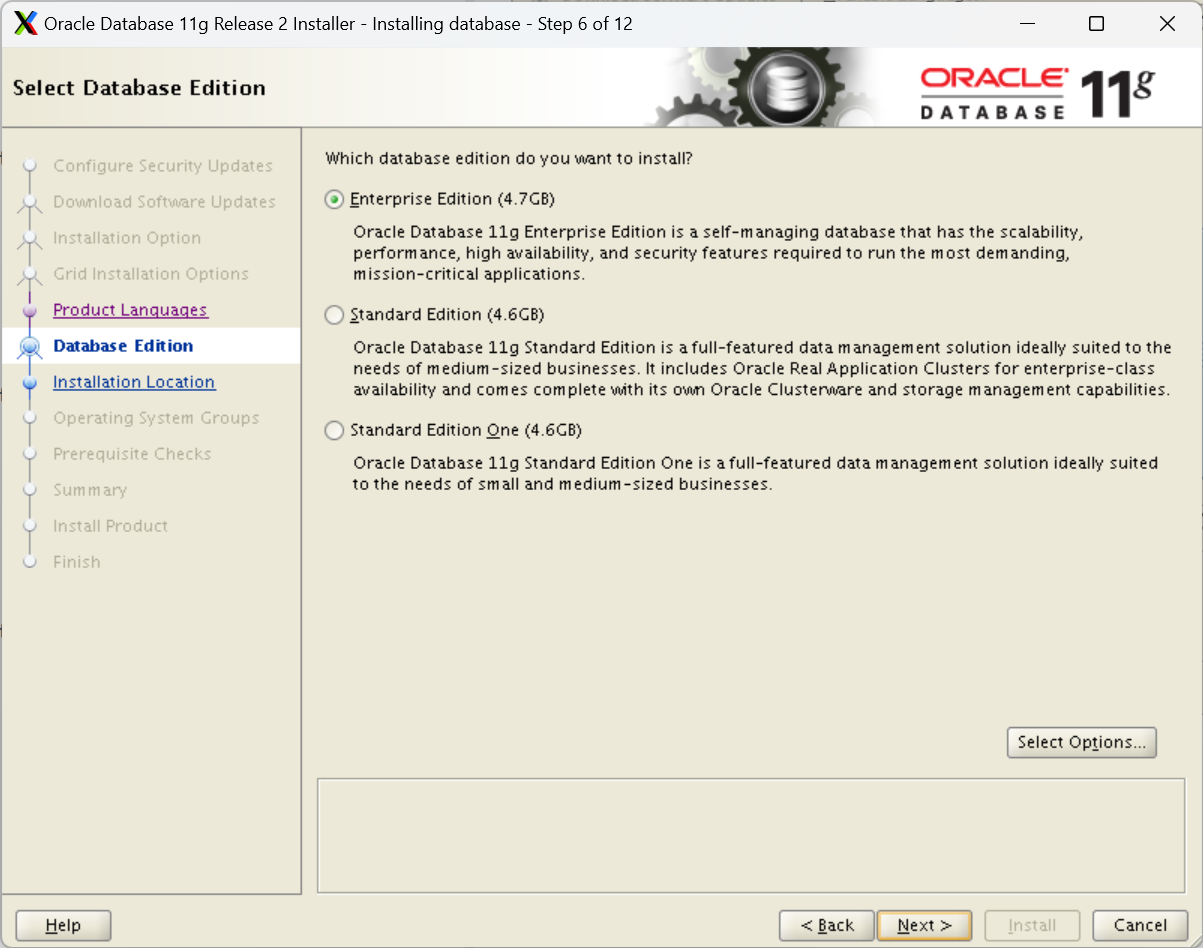Click Operating System Groups step
Viewport: 1203px width, 948px height.
[156, 418]
